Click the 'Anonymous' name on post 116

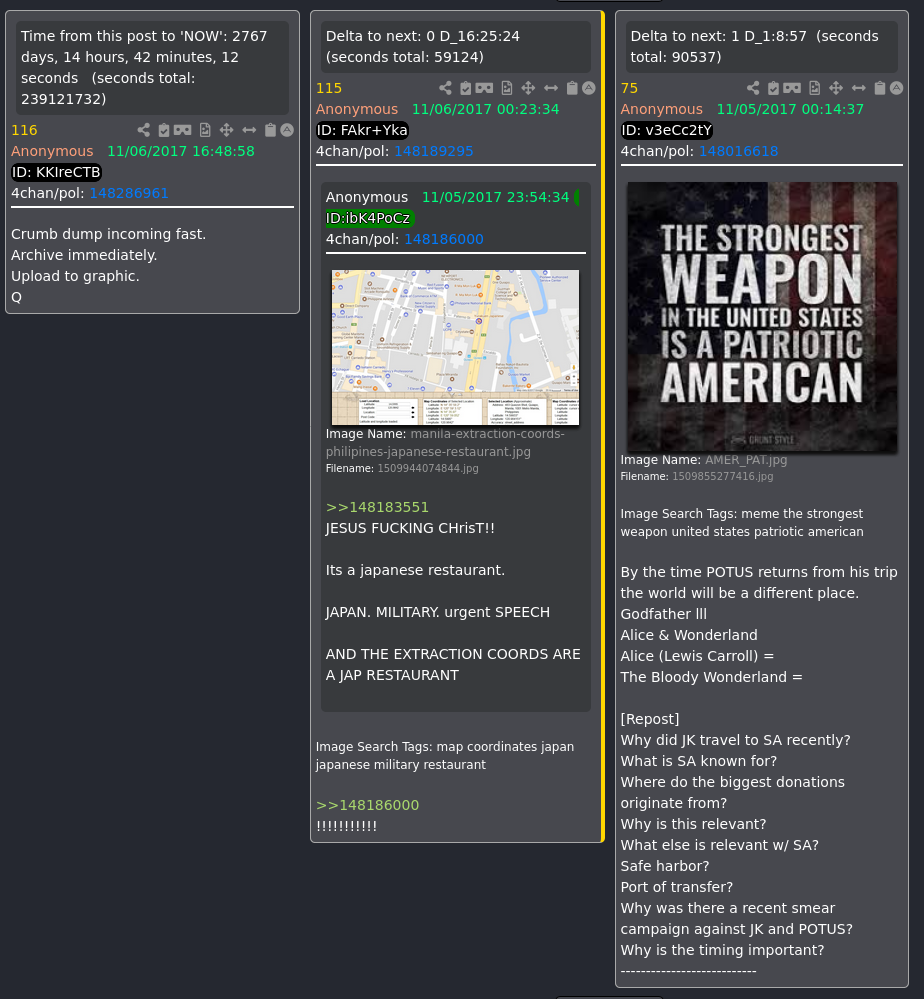click(52, 151)
